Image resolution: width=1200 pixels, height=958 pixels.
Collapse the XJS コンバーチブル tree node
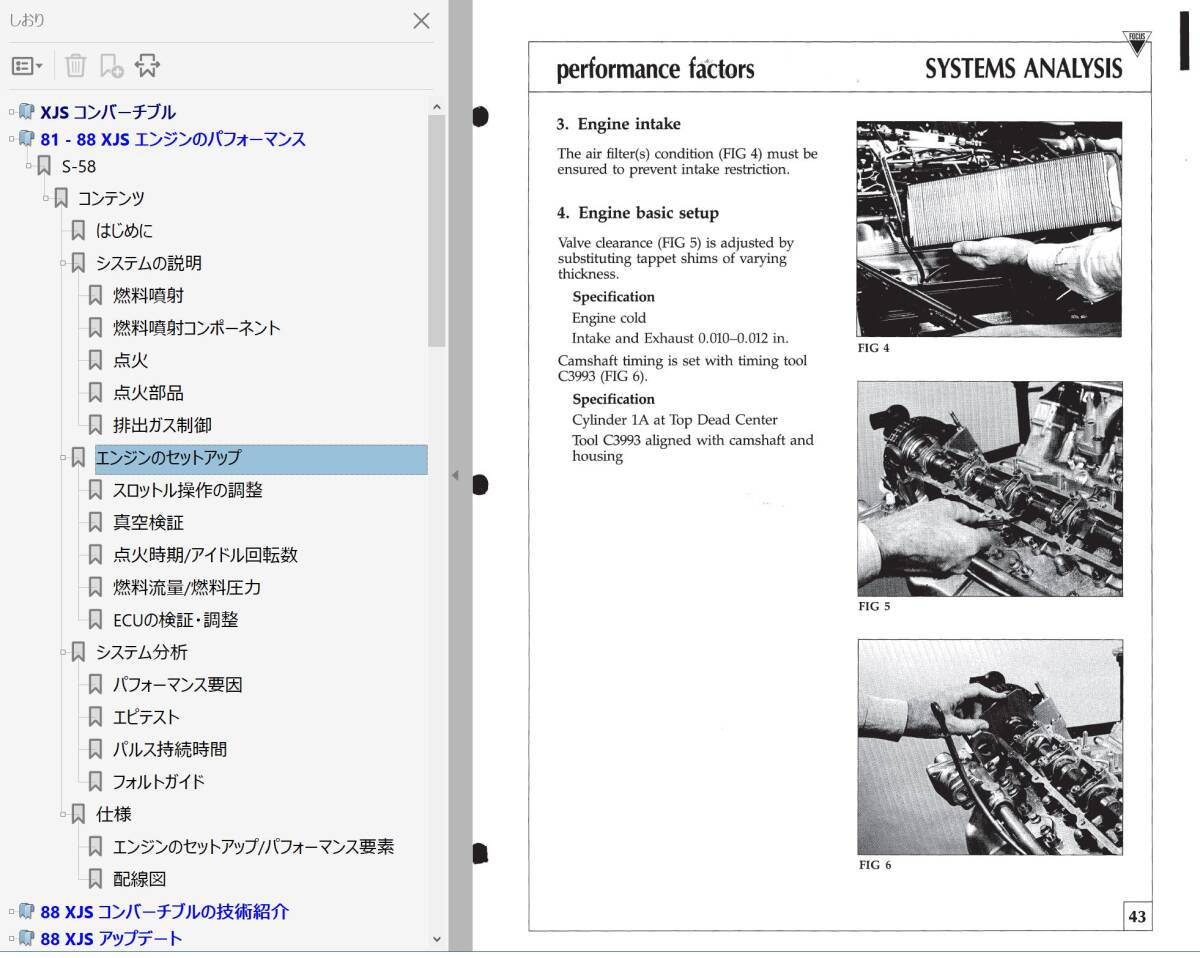12,112
